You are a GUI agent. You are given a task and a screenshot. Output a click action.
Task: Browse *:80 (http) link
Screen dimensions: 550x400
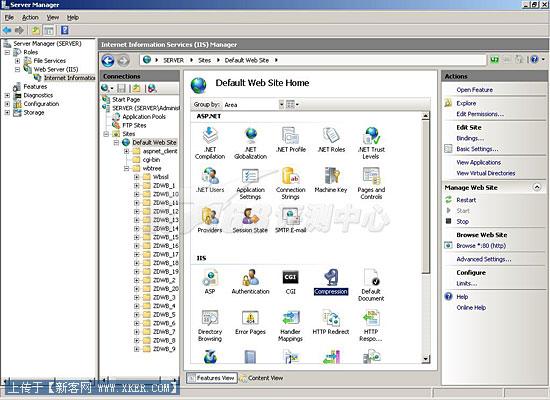(481, 246)
